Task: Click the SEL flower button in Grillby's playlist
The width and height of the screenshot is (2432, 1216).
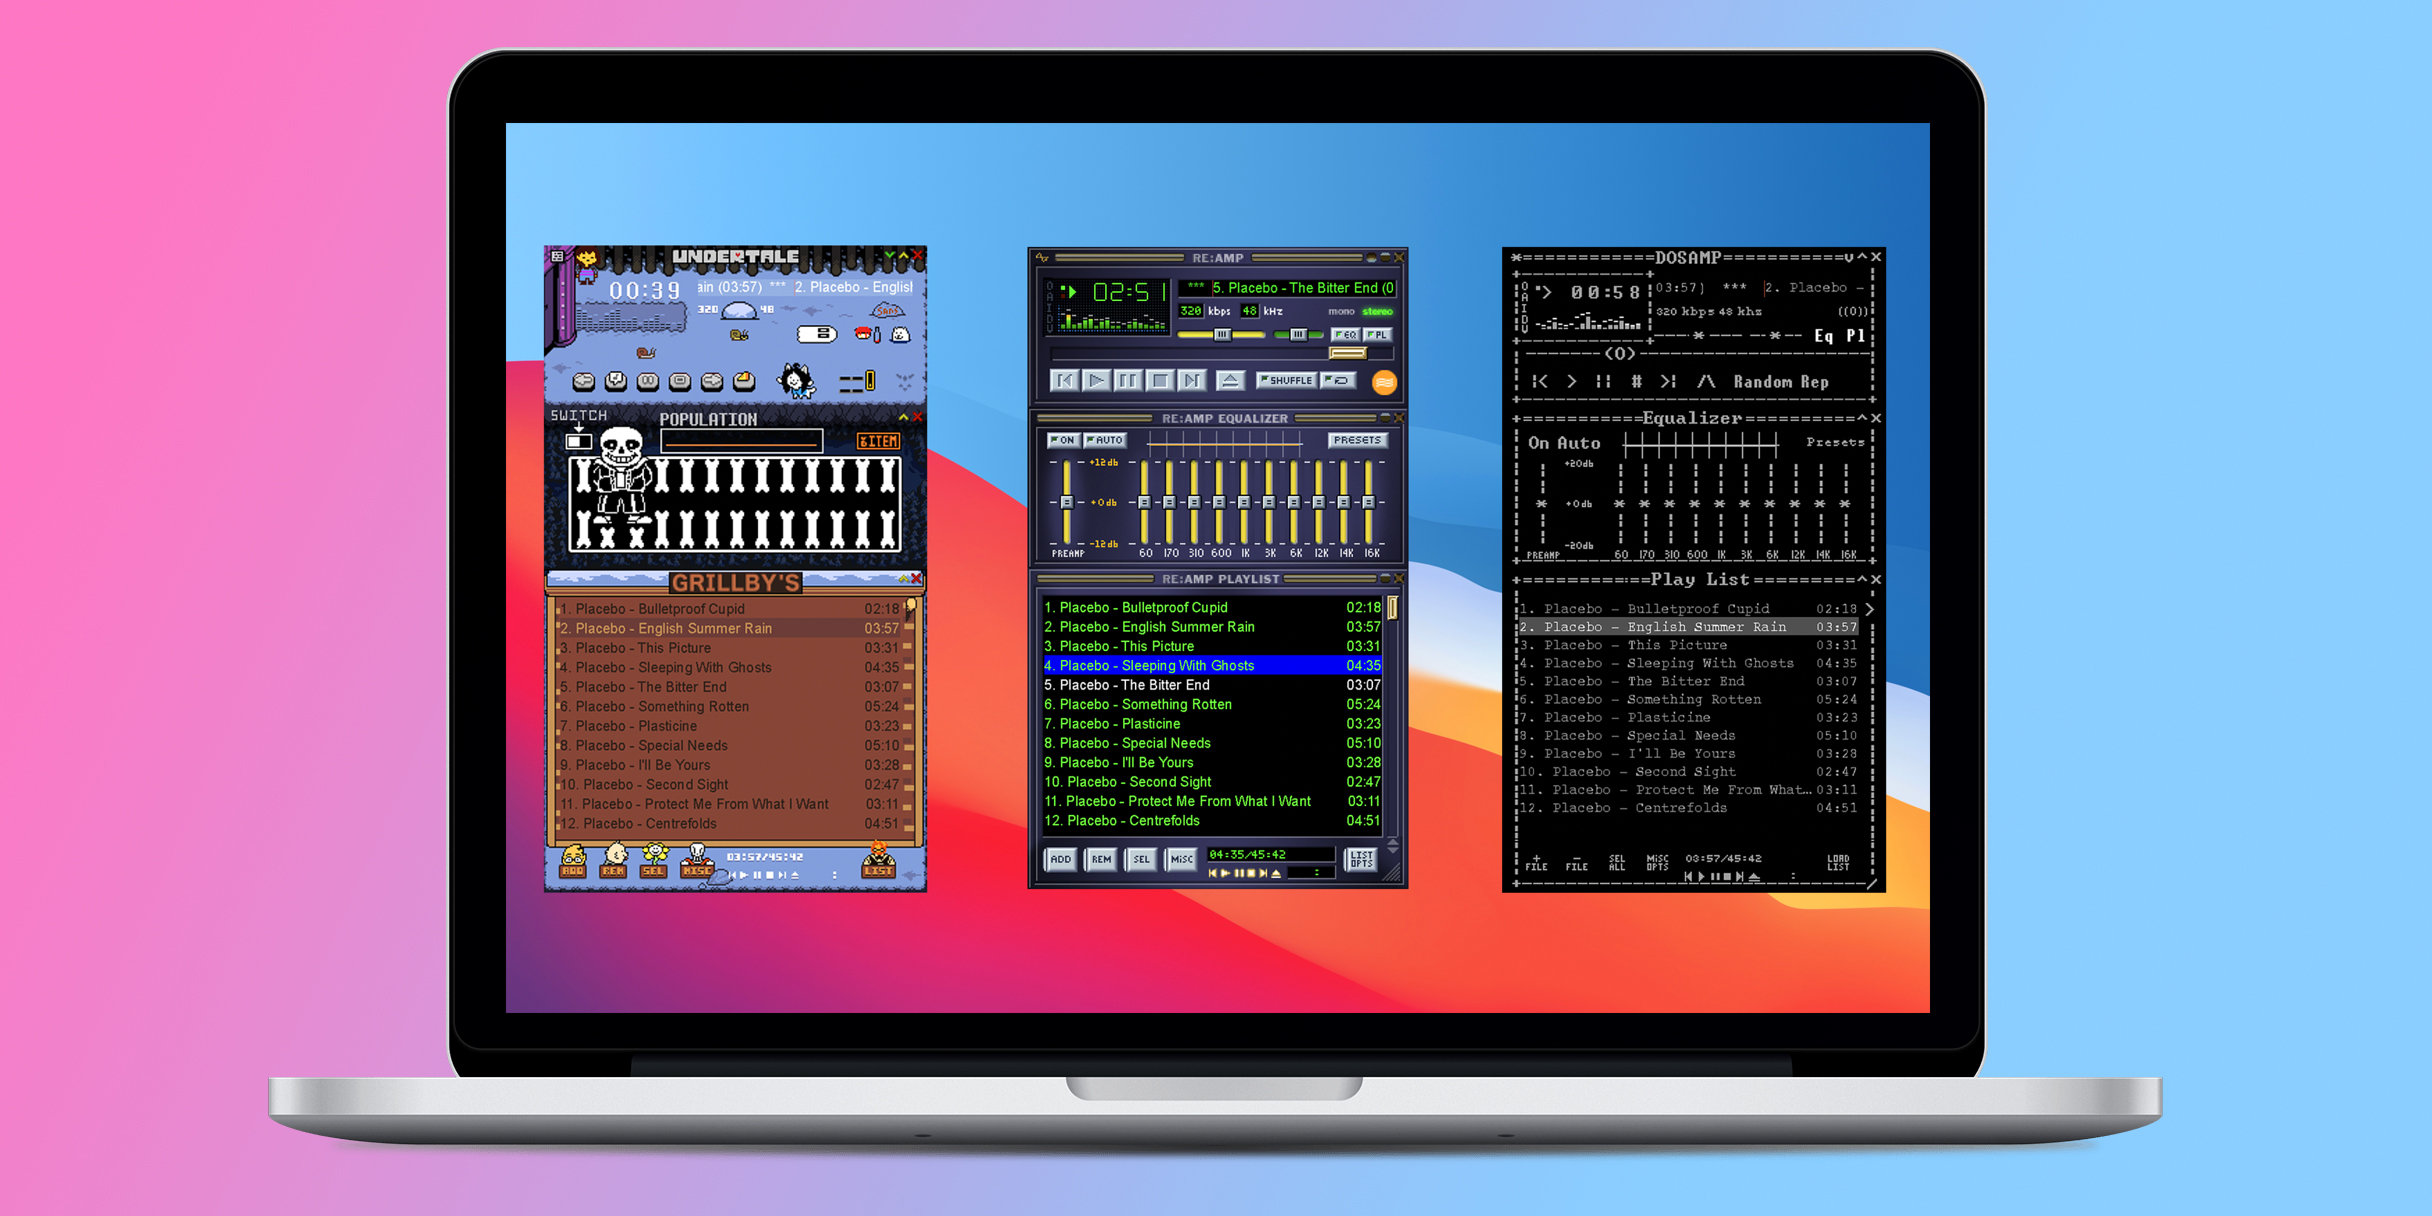Action: (654, 861)
